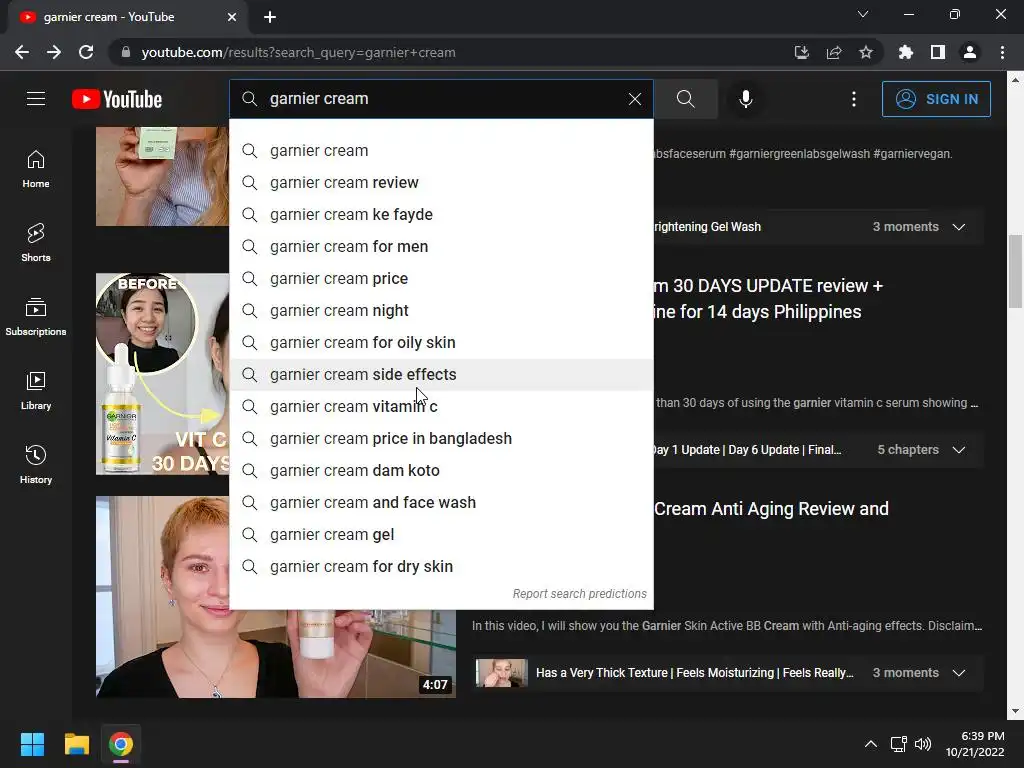1024x768 pixels.
Task: Go forward in the browser
Action: click(54, 52)
